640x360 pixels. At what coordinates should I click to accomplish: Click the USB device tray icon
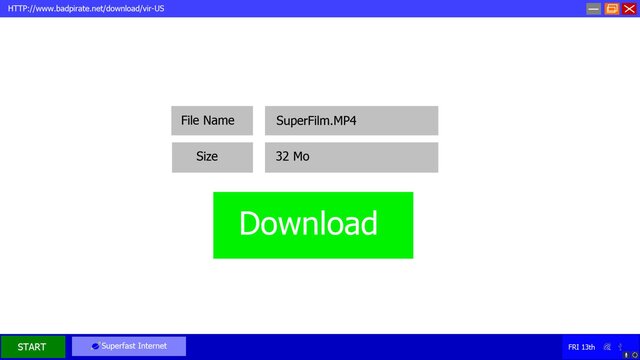pos(620,347)
